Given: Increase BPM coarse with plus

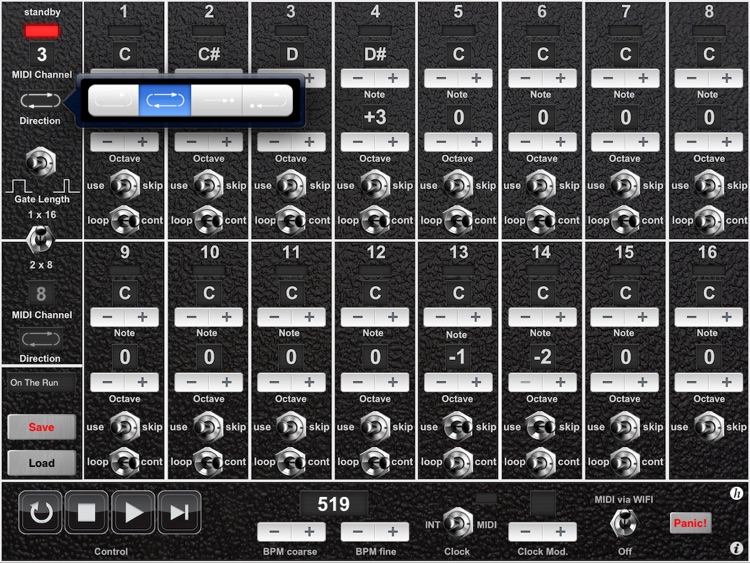Looking at the screenshot, I should tap(309, 531).
